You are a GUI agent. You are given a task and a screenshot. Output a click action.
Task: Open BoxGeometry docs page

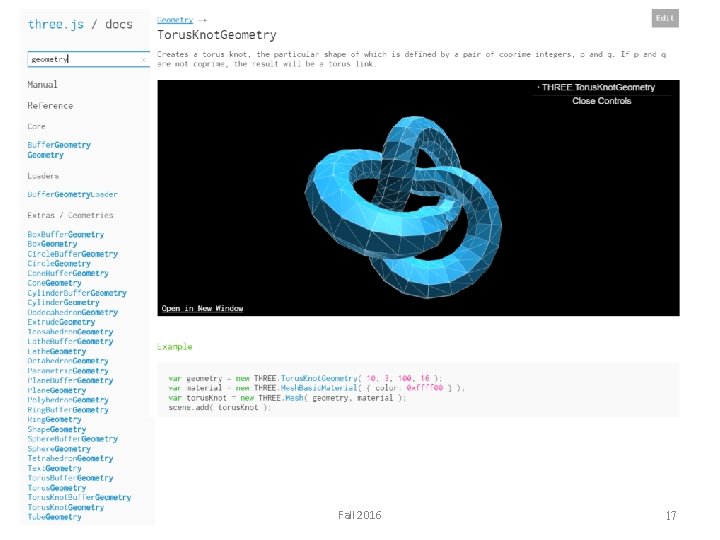(52, 244)
